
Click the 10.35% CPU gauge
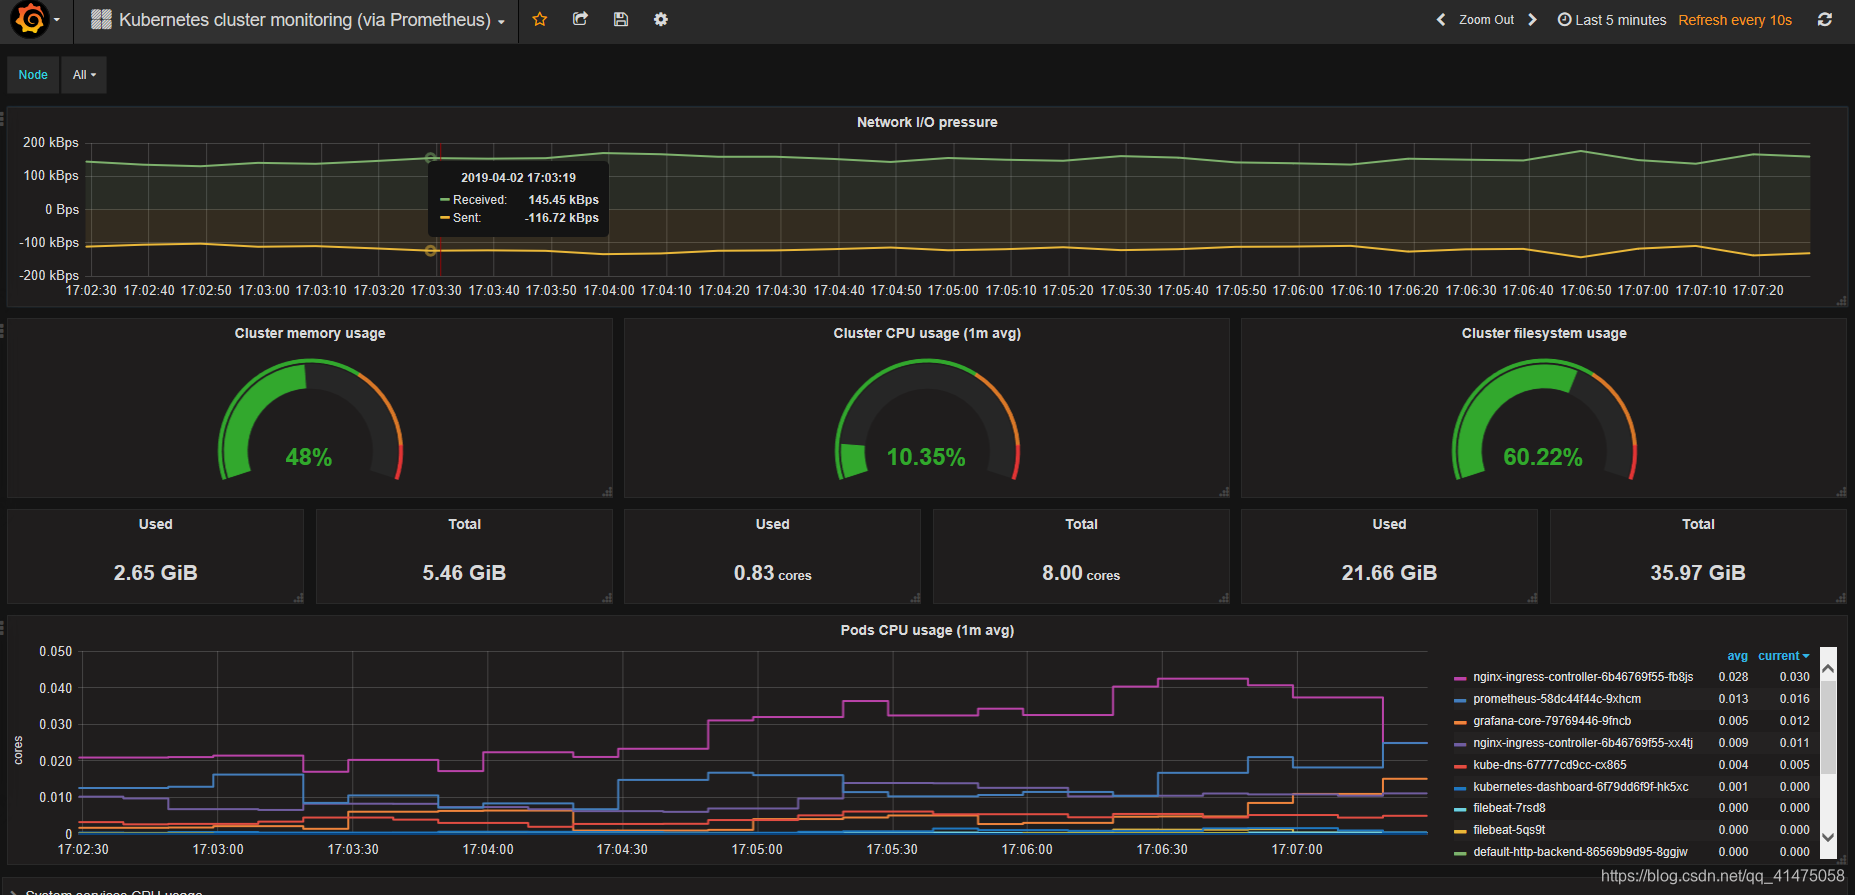pyautogui.click(x=927, y=420)
